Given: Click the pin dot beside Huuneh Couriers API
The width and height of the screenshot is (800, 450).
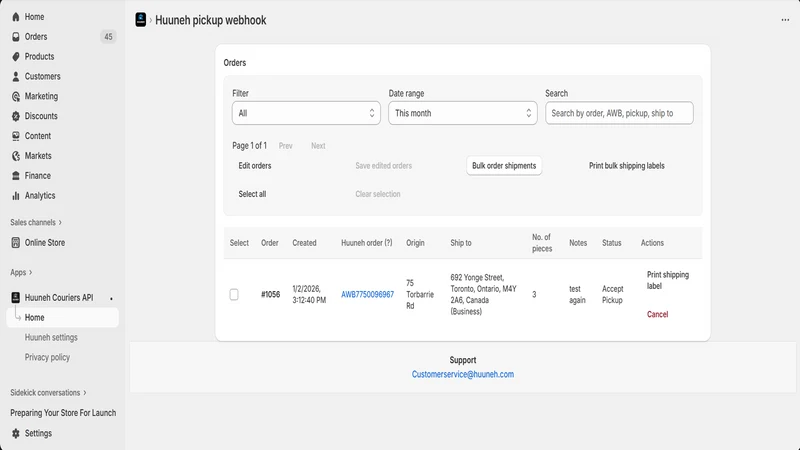Looking at the screenshot, I should click(x=111, y=298).
